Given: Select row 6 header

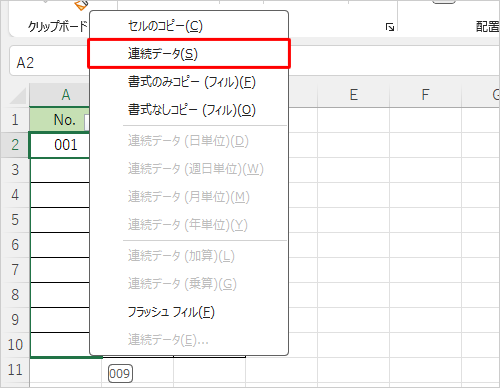Looking at the screenshot, I should pyautogui.click(x=15, y=245).
